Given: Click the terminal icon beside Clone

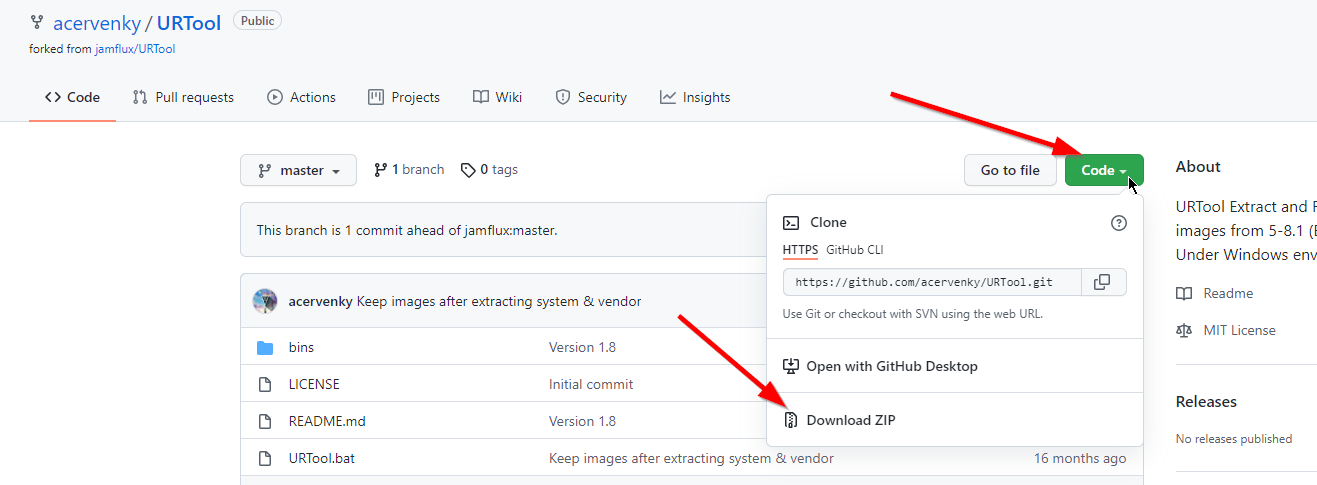Looking at the screenshot, I should [791, 223].
